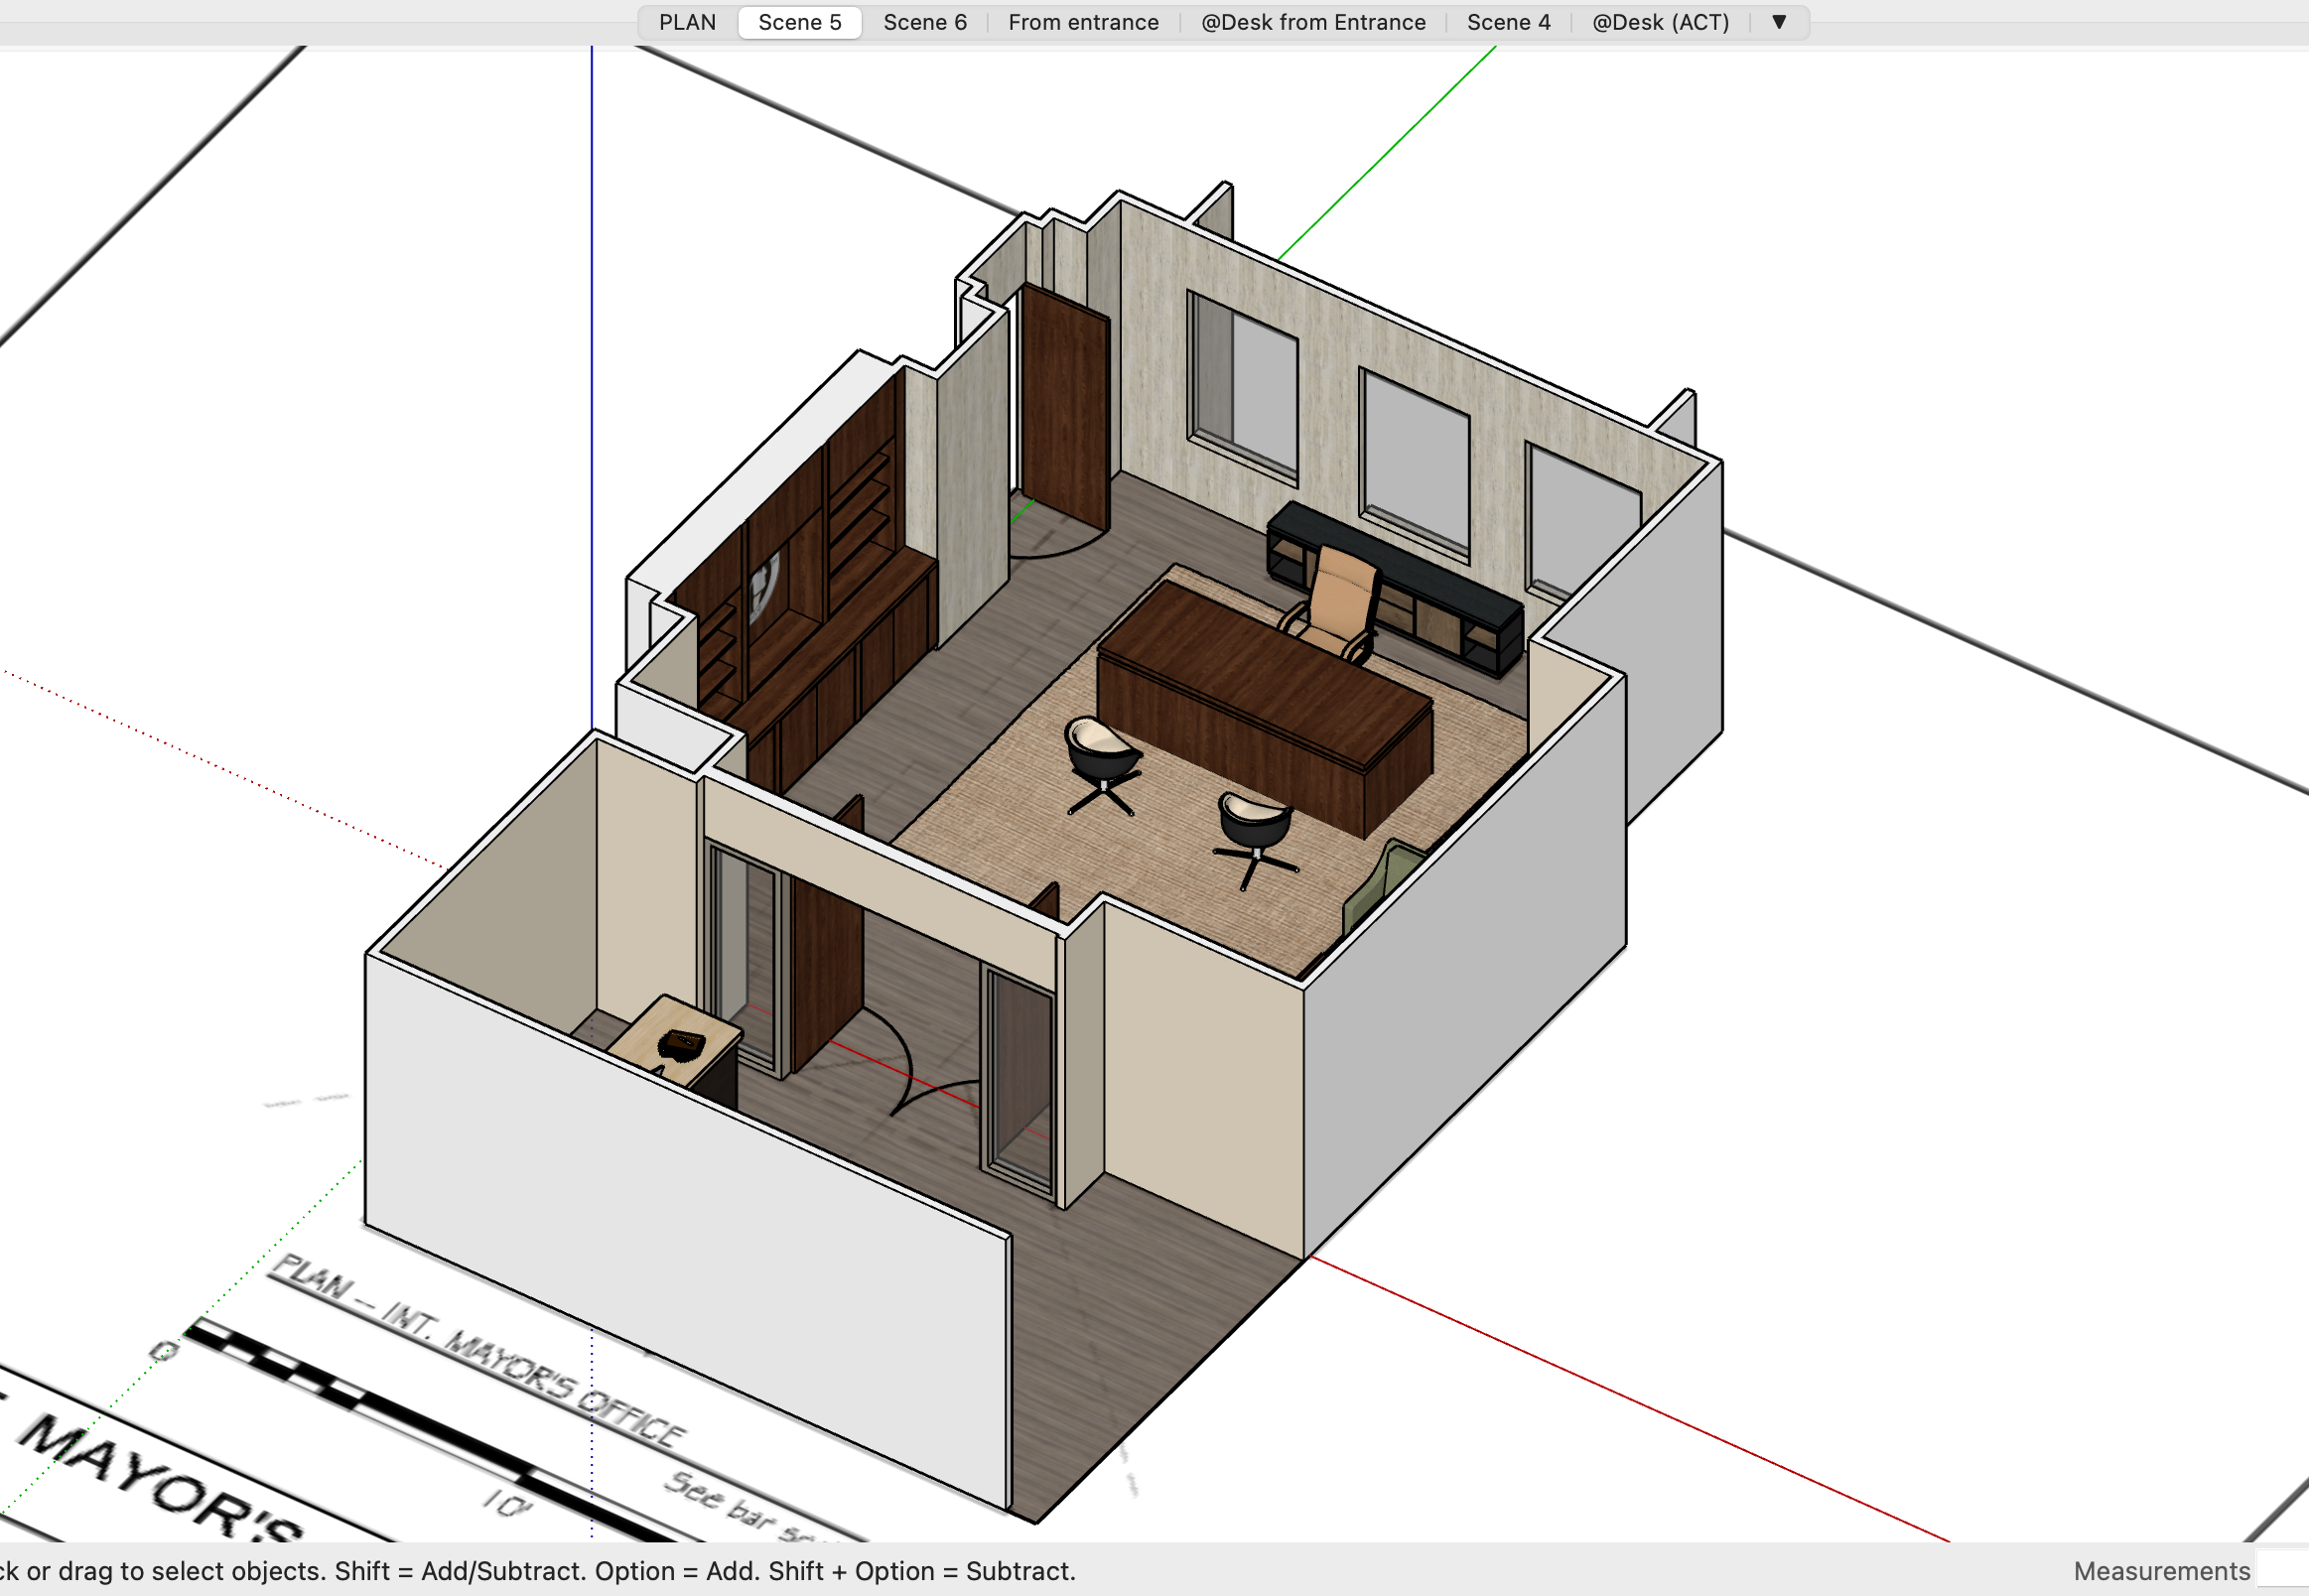Switch to @Desk from Entrance tab

[1312, 22]
